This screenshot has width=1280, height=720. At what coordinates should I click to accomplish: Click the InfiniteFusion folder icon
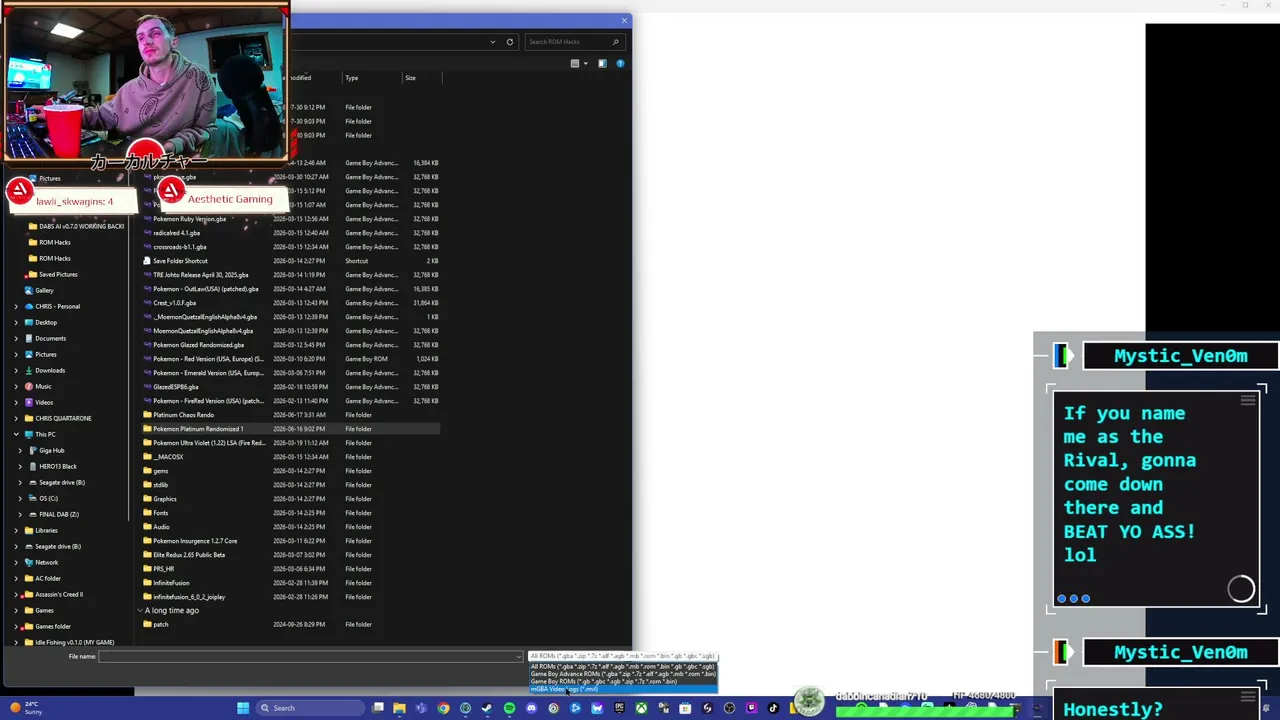(x=147, y=583)
